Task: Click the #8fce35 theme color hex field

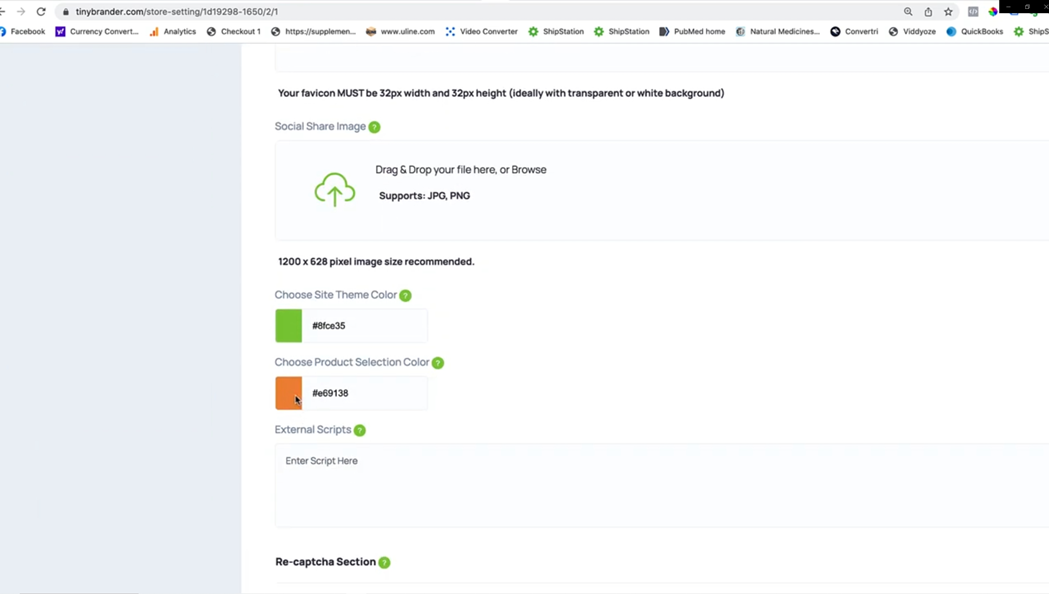Action: click(365, 326)
